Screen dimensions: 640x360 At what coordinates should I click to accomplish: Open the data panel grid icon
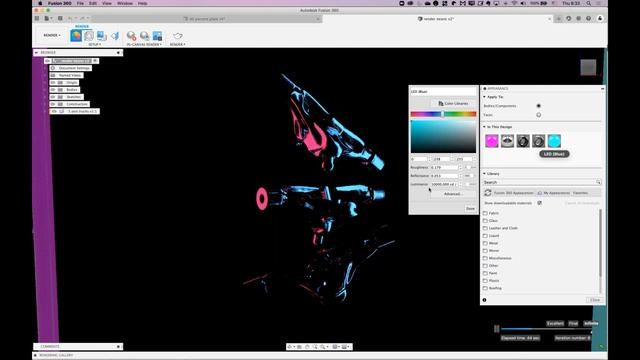pos(37,18)
